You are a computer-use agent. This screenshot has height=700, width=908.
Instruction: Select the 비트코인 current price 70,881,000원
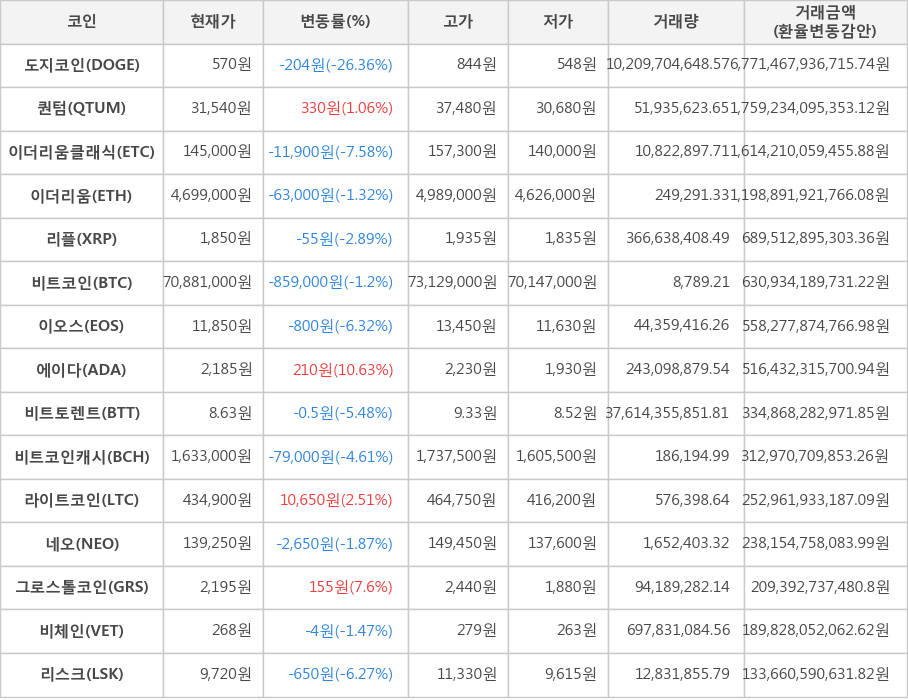pos(208,283)
